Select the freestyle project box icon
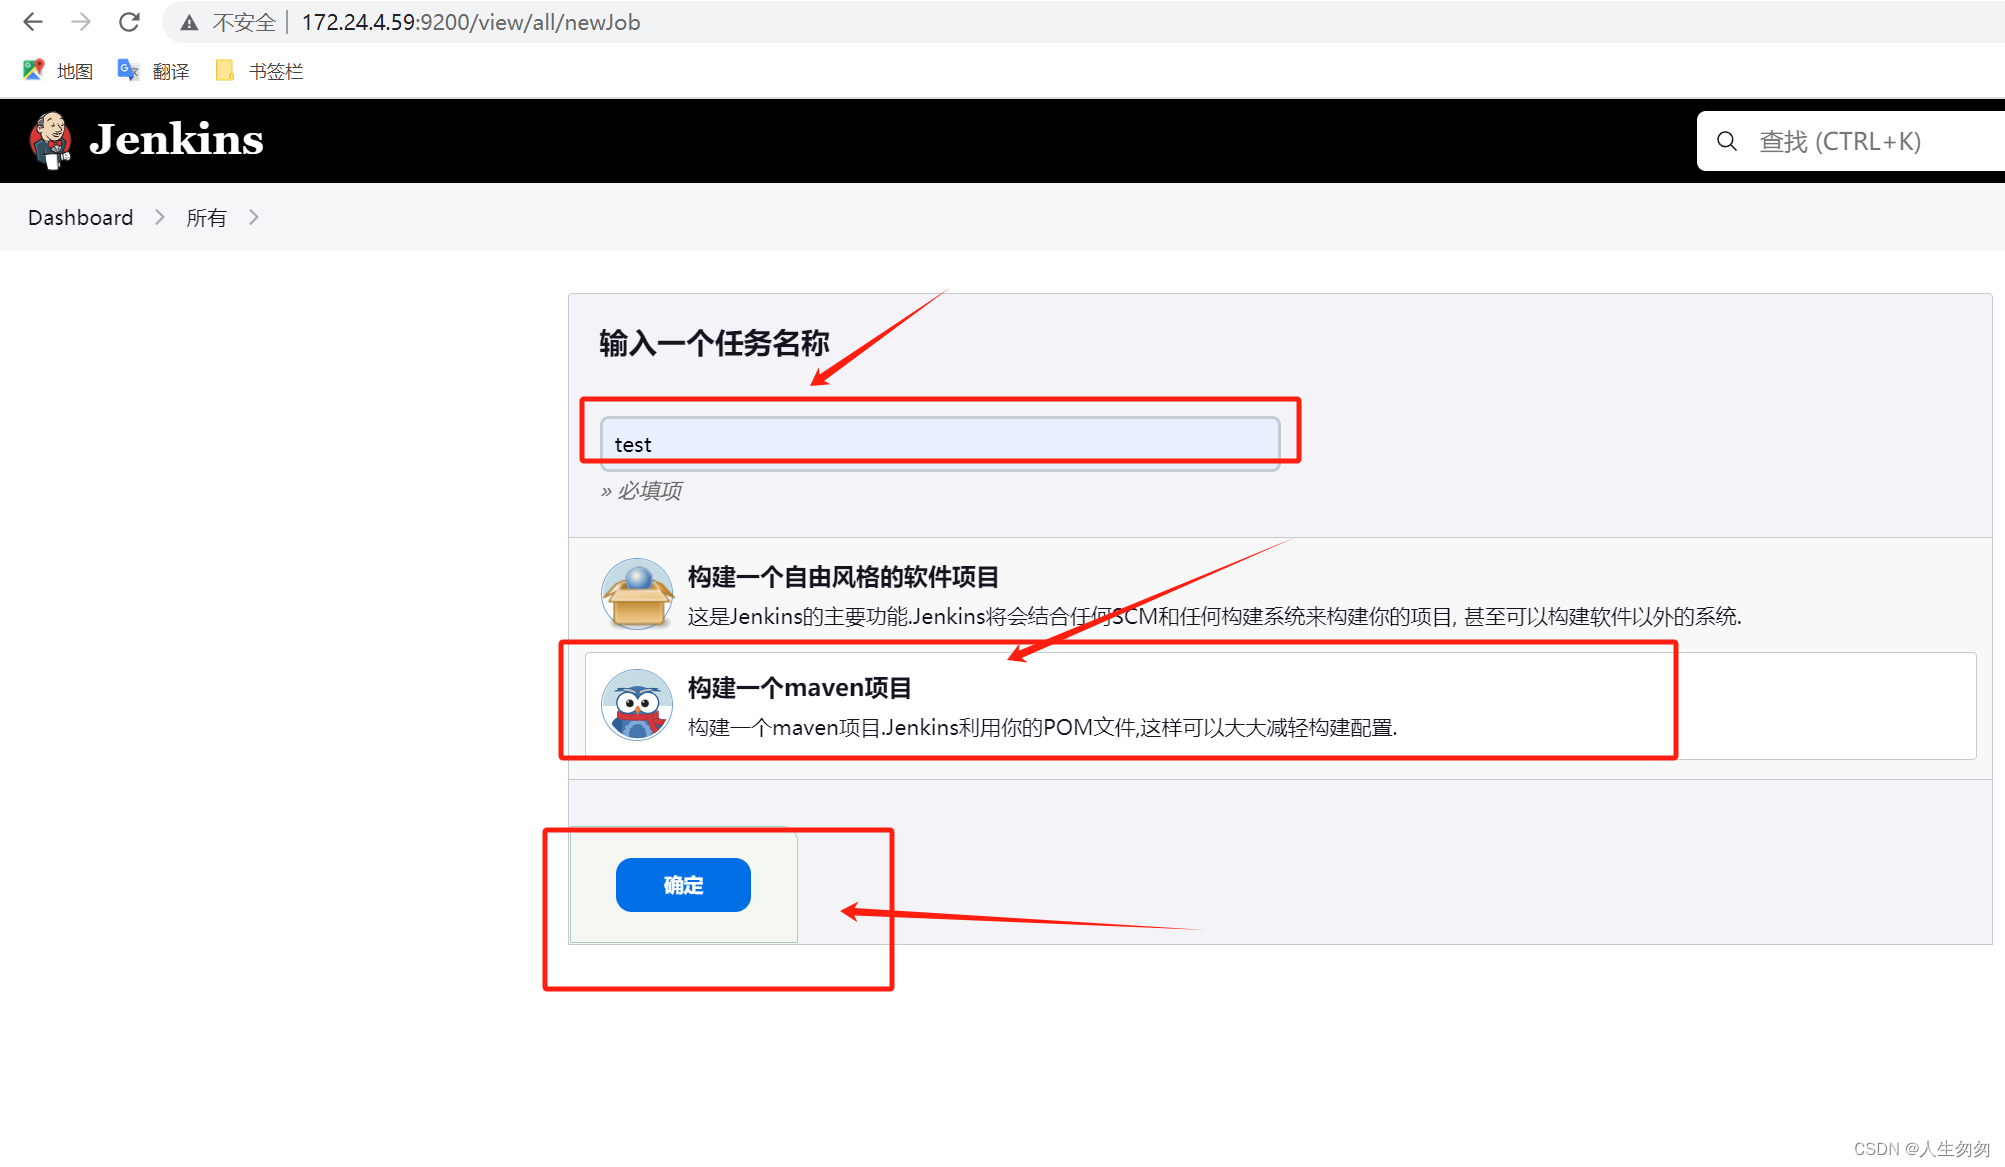 point(637,594)
